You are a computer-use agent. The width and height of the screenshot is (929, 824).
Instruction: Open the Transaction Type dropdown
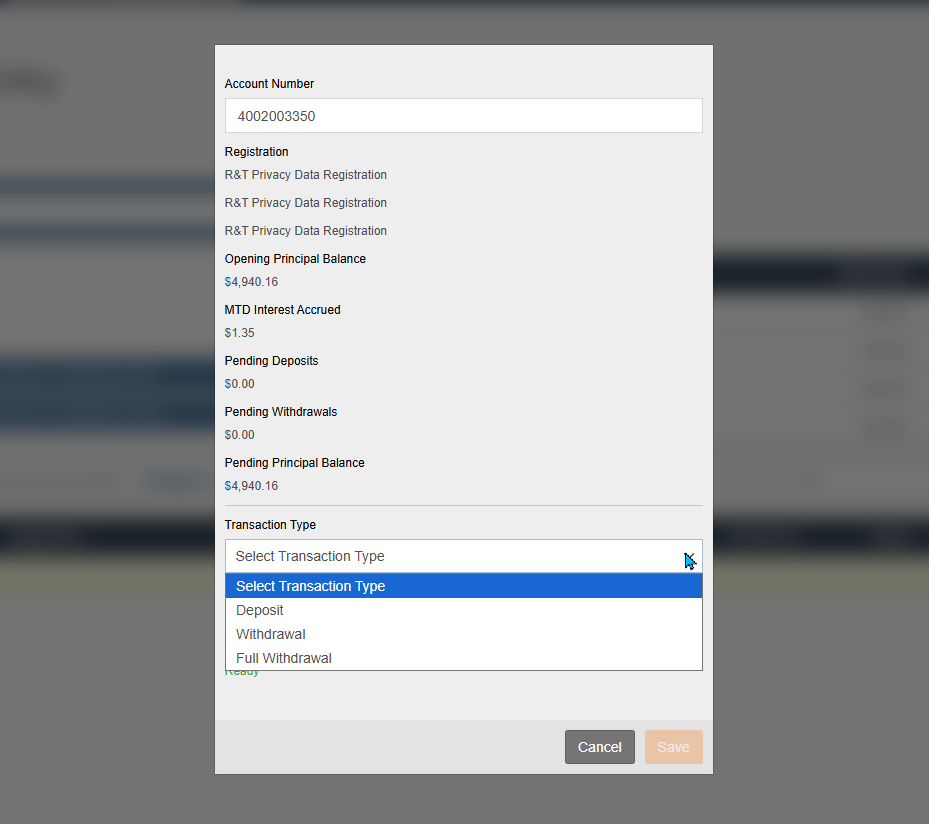tap(463, 556)
